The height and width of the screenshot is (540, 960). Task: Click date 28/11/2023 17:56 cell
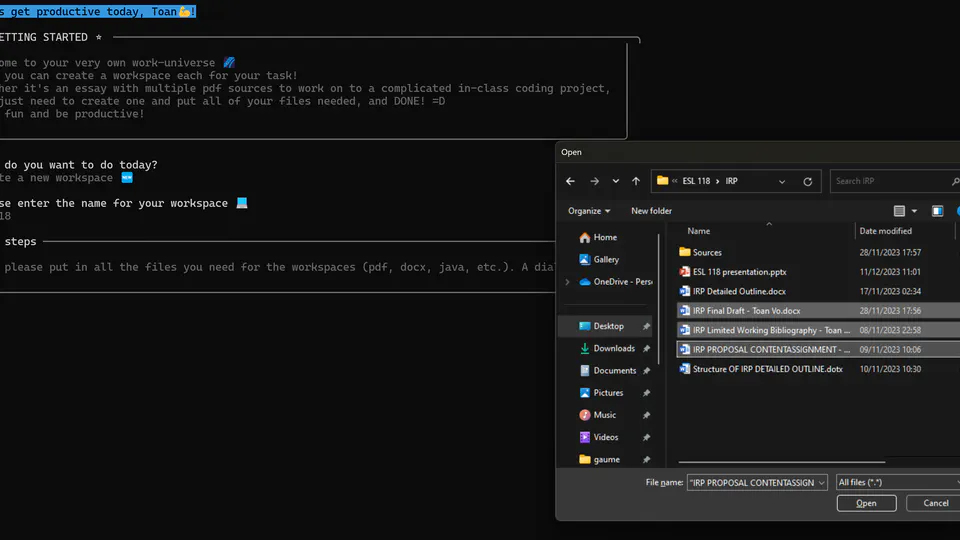pyautogui.click(x=890, y=310)
